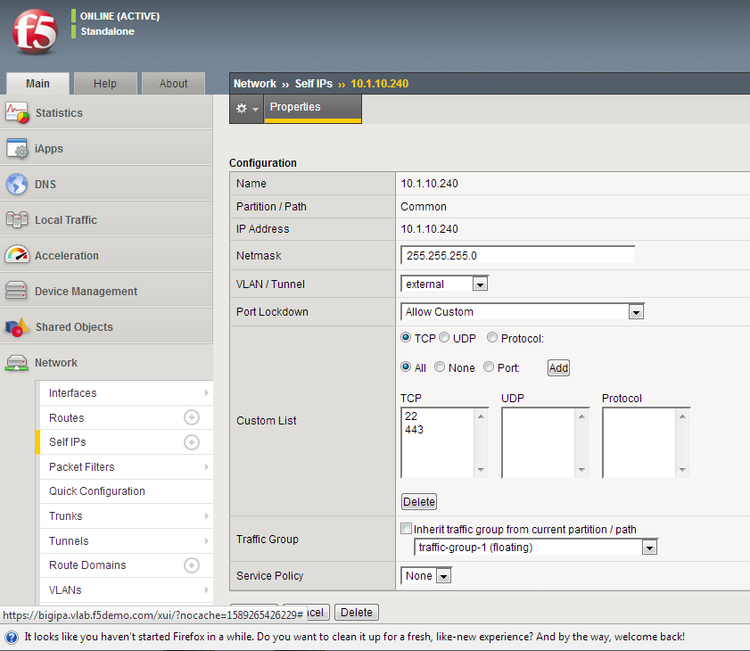The width and height of the screenshot is (750, 651).
Task: Click the Shared Objects icon
Action: click(17, 327)
